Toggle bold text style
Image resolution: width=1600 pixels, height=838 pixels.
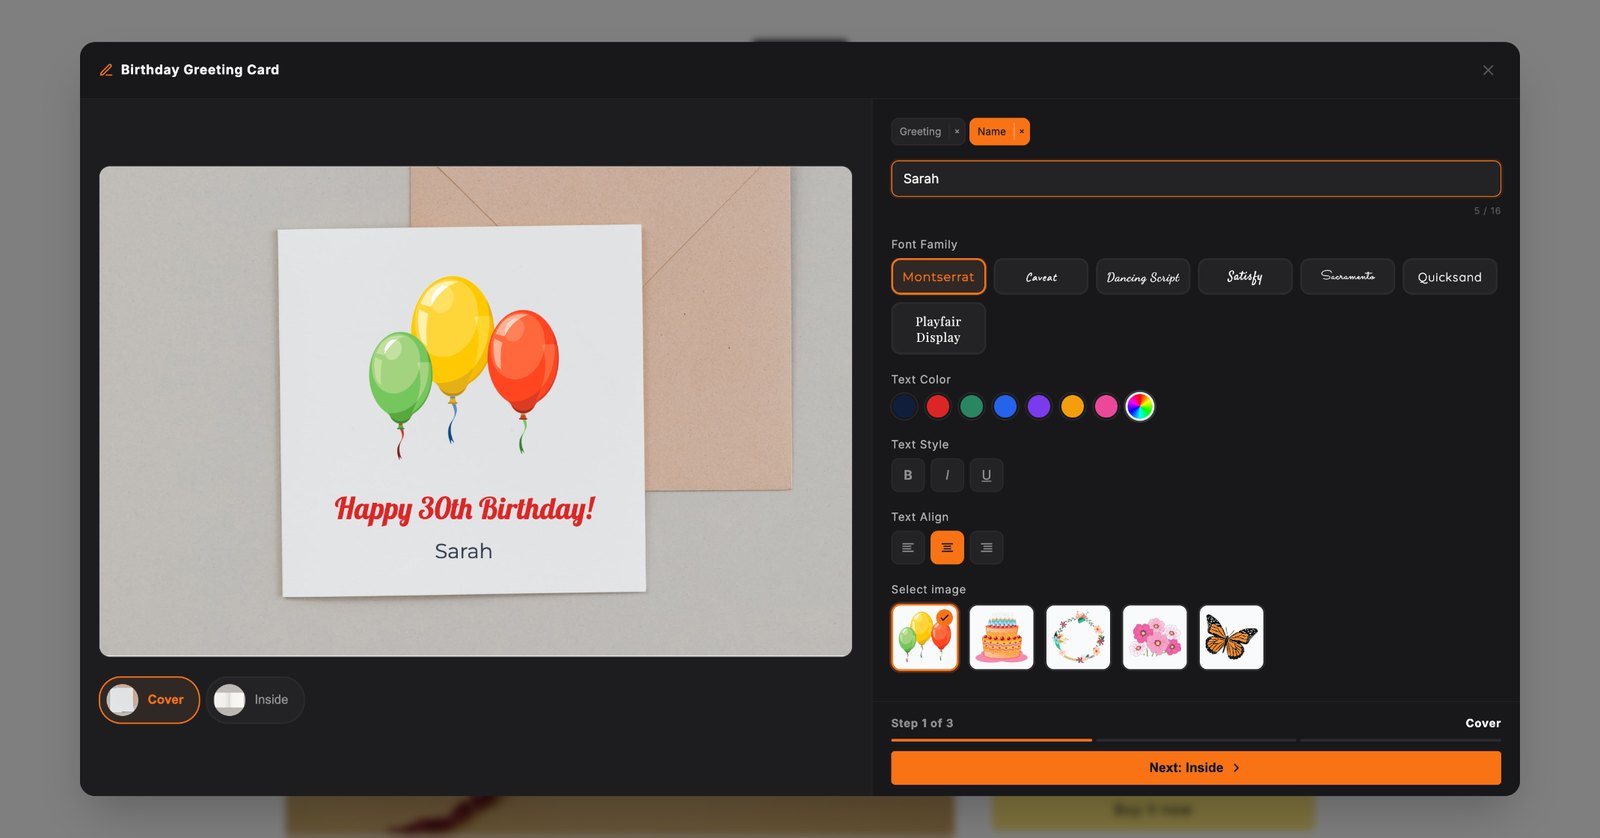click(908, 475)
